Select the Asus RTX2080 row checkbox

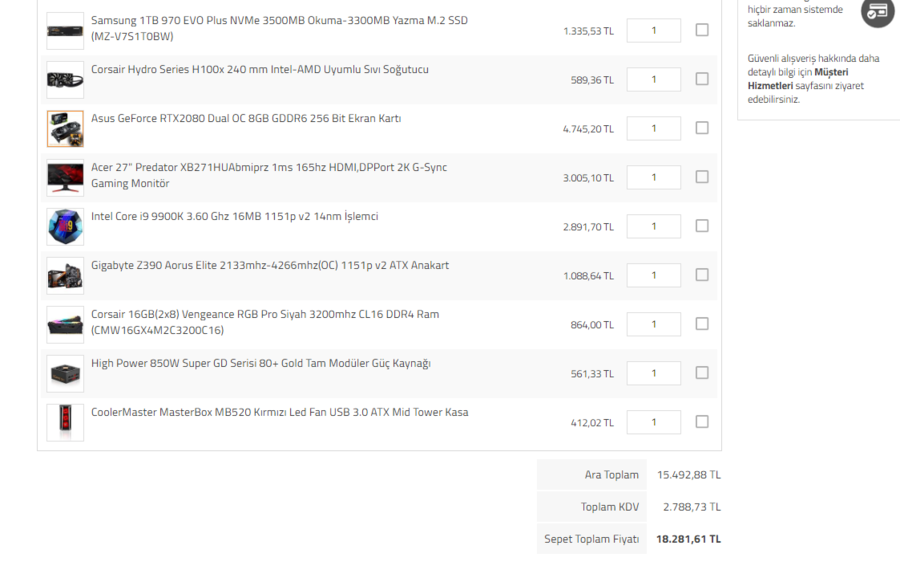click(702, 128)
